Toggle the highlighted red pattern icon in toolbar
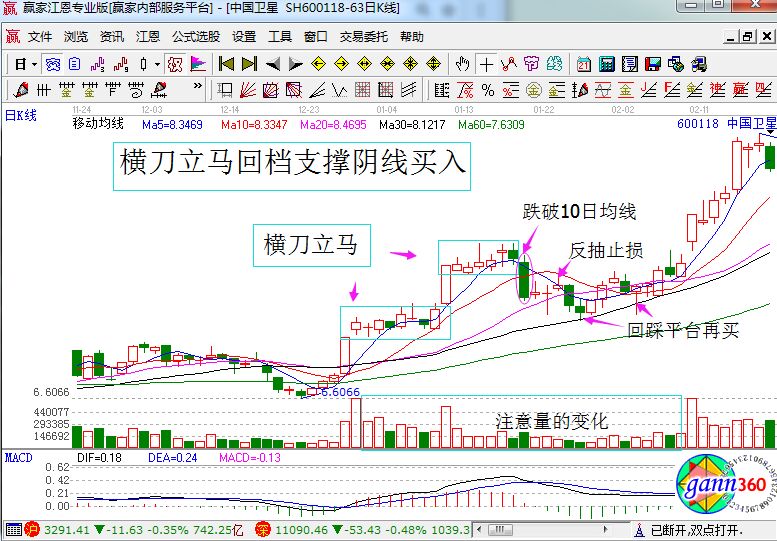This screenshot has width=777, height=541. (x=175, y=64)
